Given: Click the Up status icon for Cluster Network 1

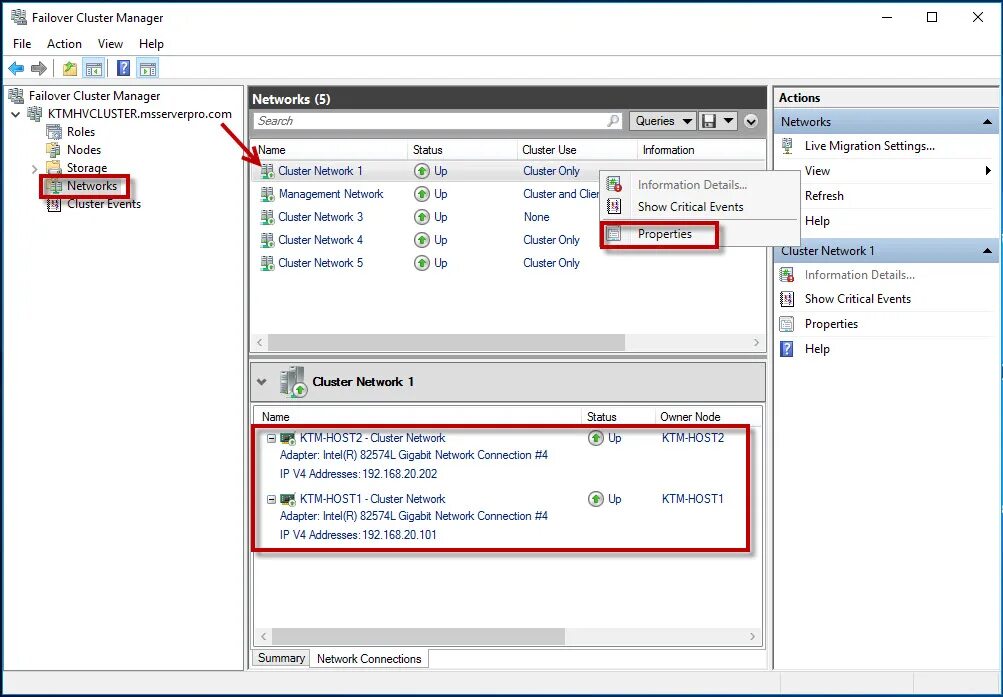Looking at the screenshot, I should pos(422,171).
